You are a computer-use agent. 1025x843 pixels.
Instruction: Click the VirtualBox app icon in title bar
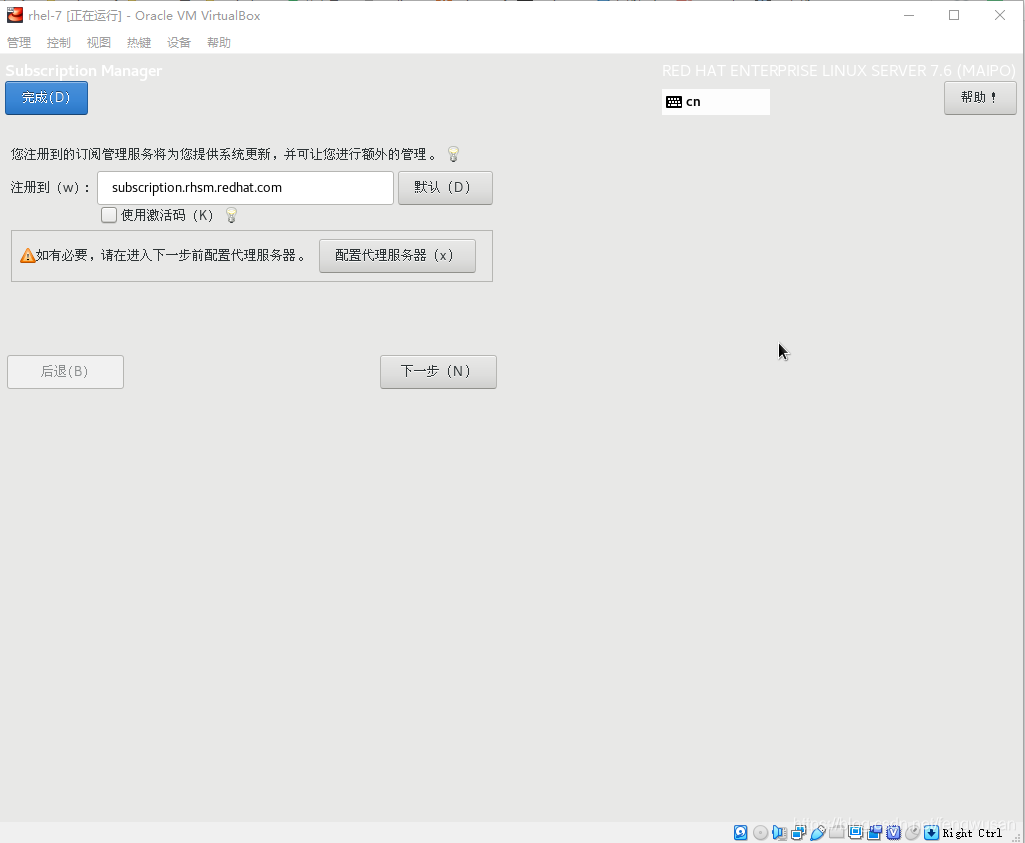[x=14, y=15]
